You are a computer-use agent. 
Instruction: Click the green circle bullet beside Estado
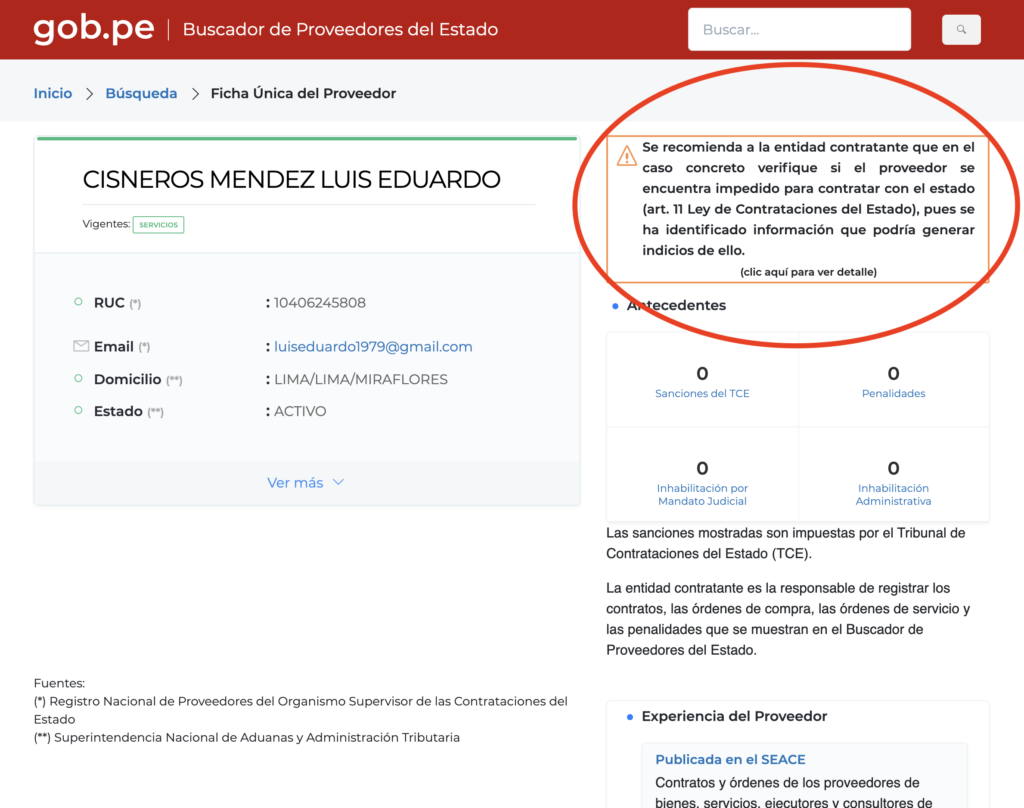(x=78, y=410)
